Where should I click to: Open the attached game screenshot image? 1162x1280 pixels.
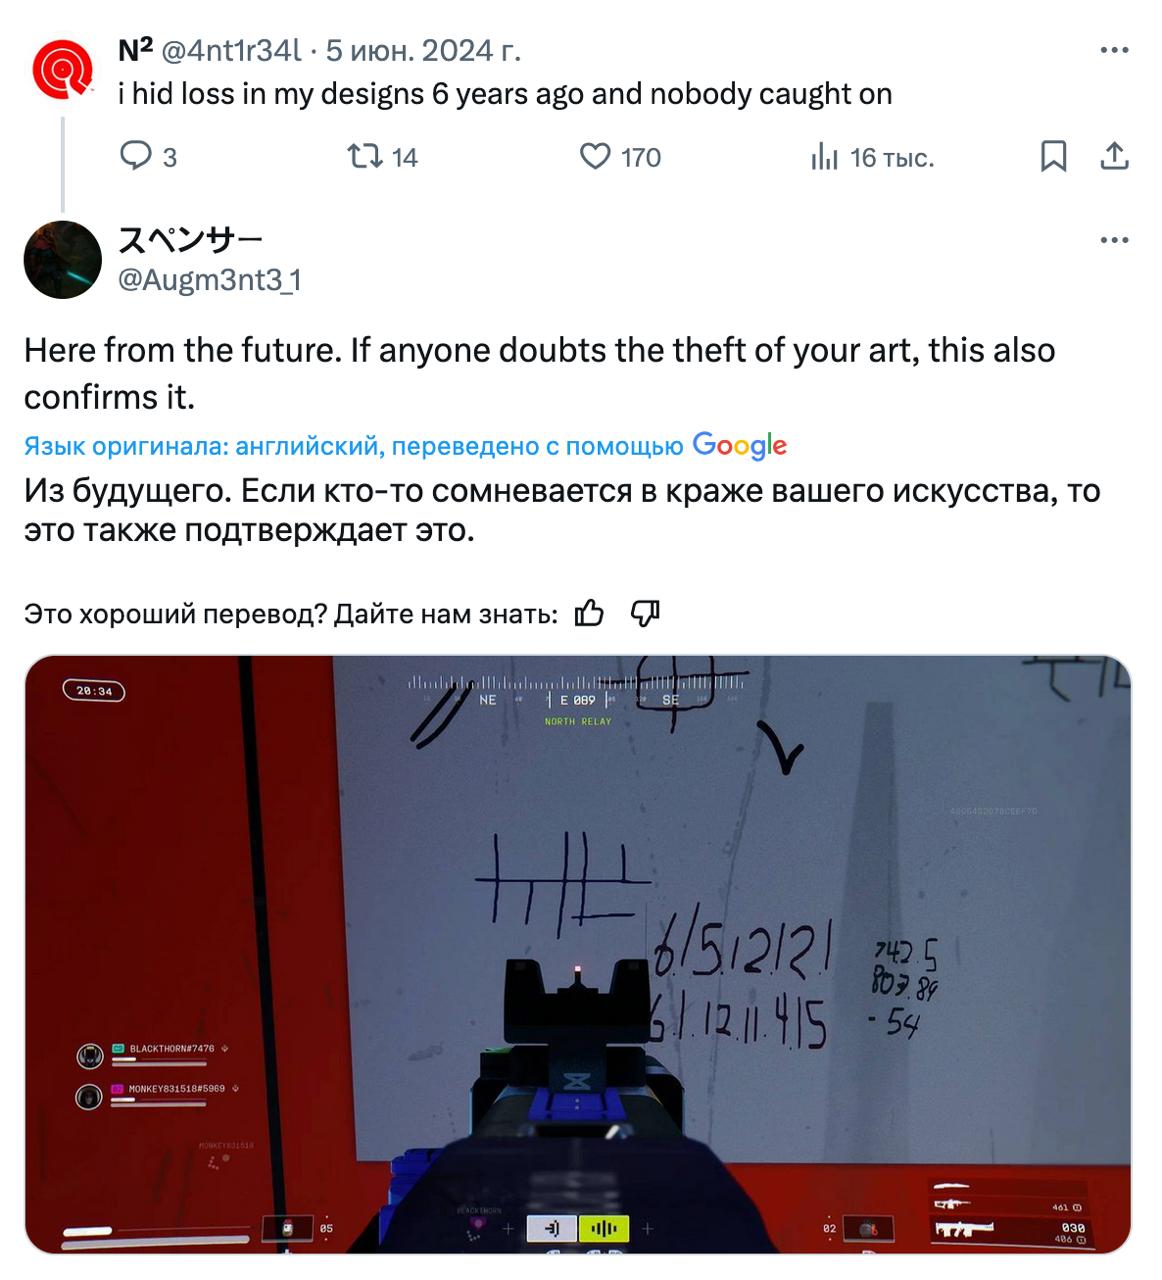[578, 954]
